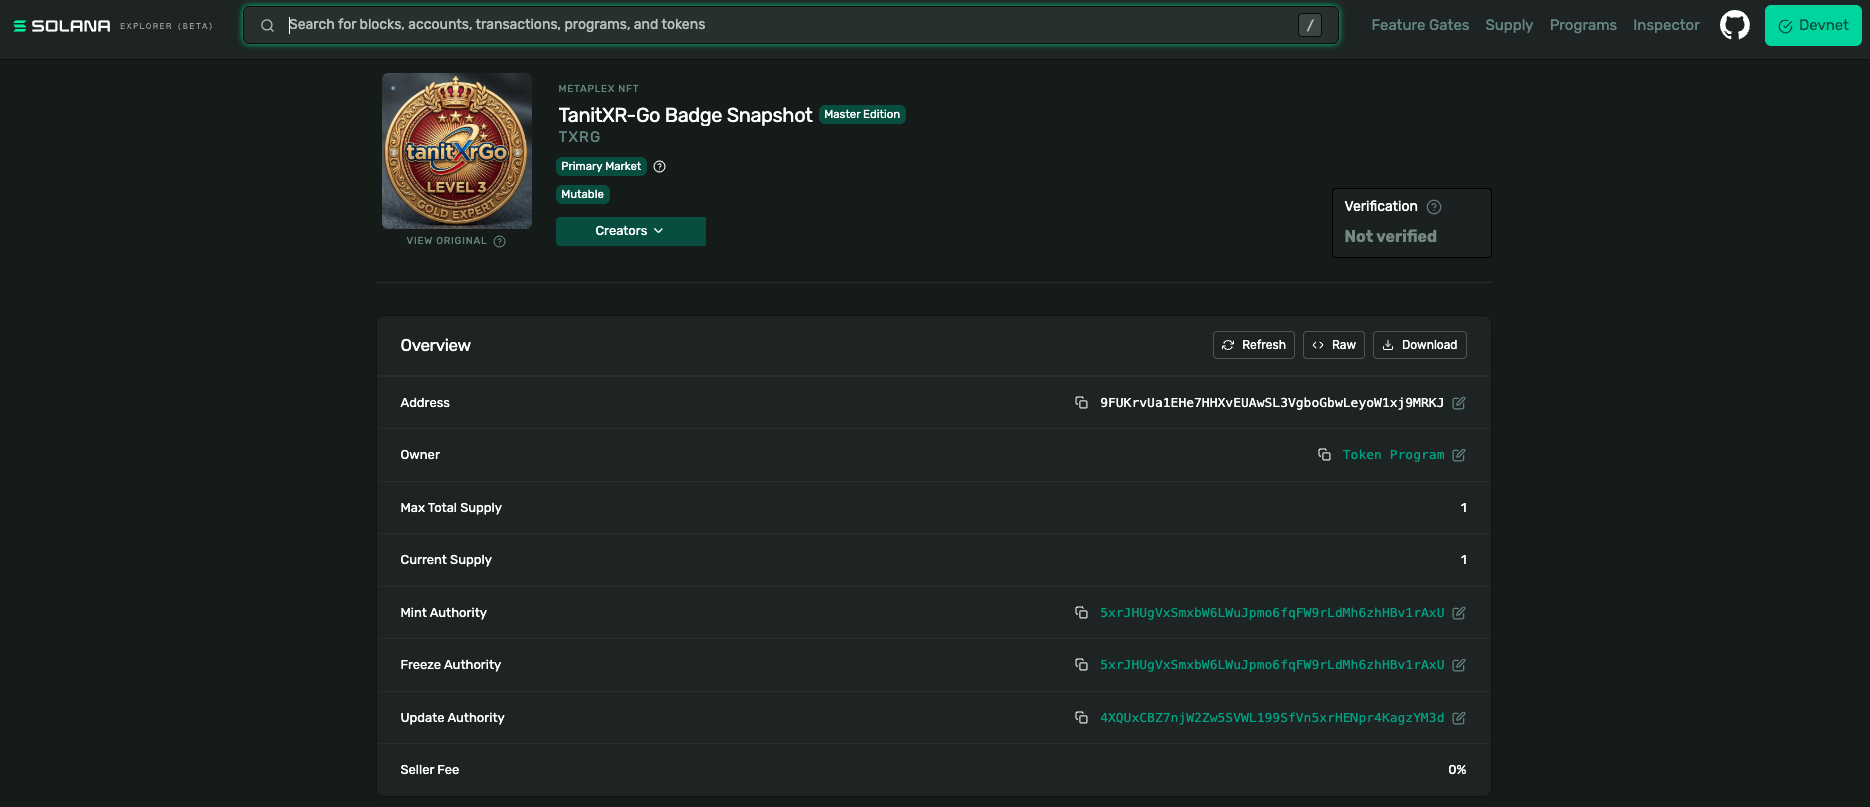Image resolution: width=1870 pixels, height=807 pixels.
Task: Copy the Address value
Action: (1081, 403)
